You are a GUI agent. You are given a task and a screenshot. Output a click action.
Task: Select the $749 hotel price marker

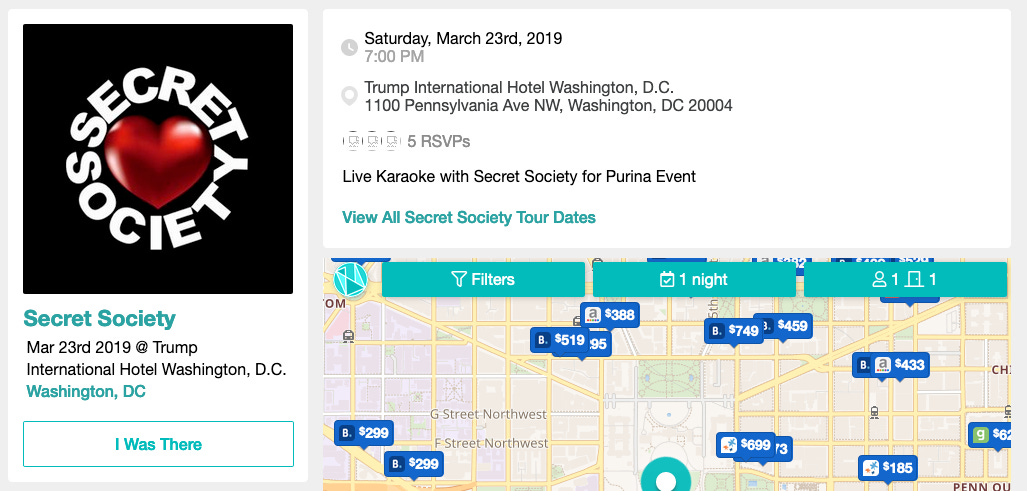pyautogui.click(x=734, y=331)
